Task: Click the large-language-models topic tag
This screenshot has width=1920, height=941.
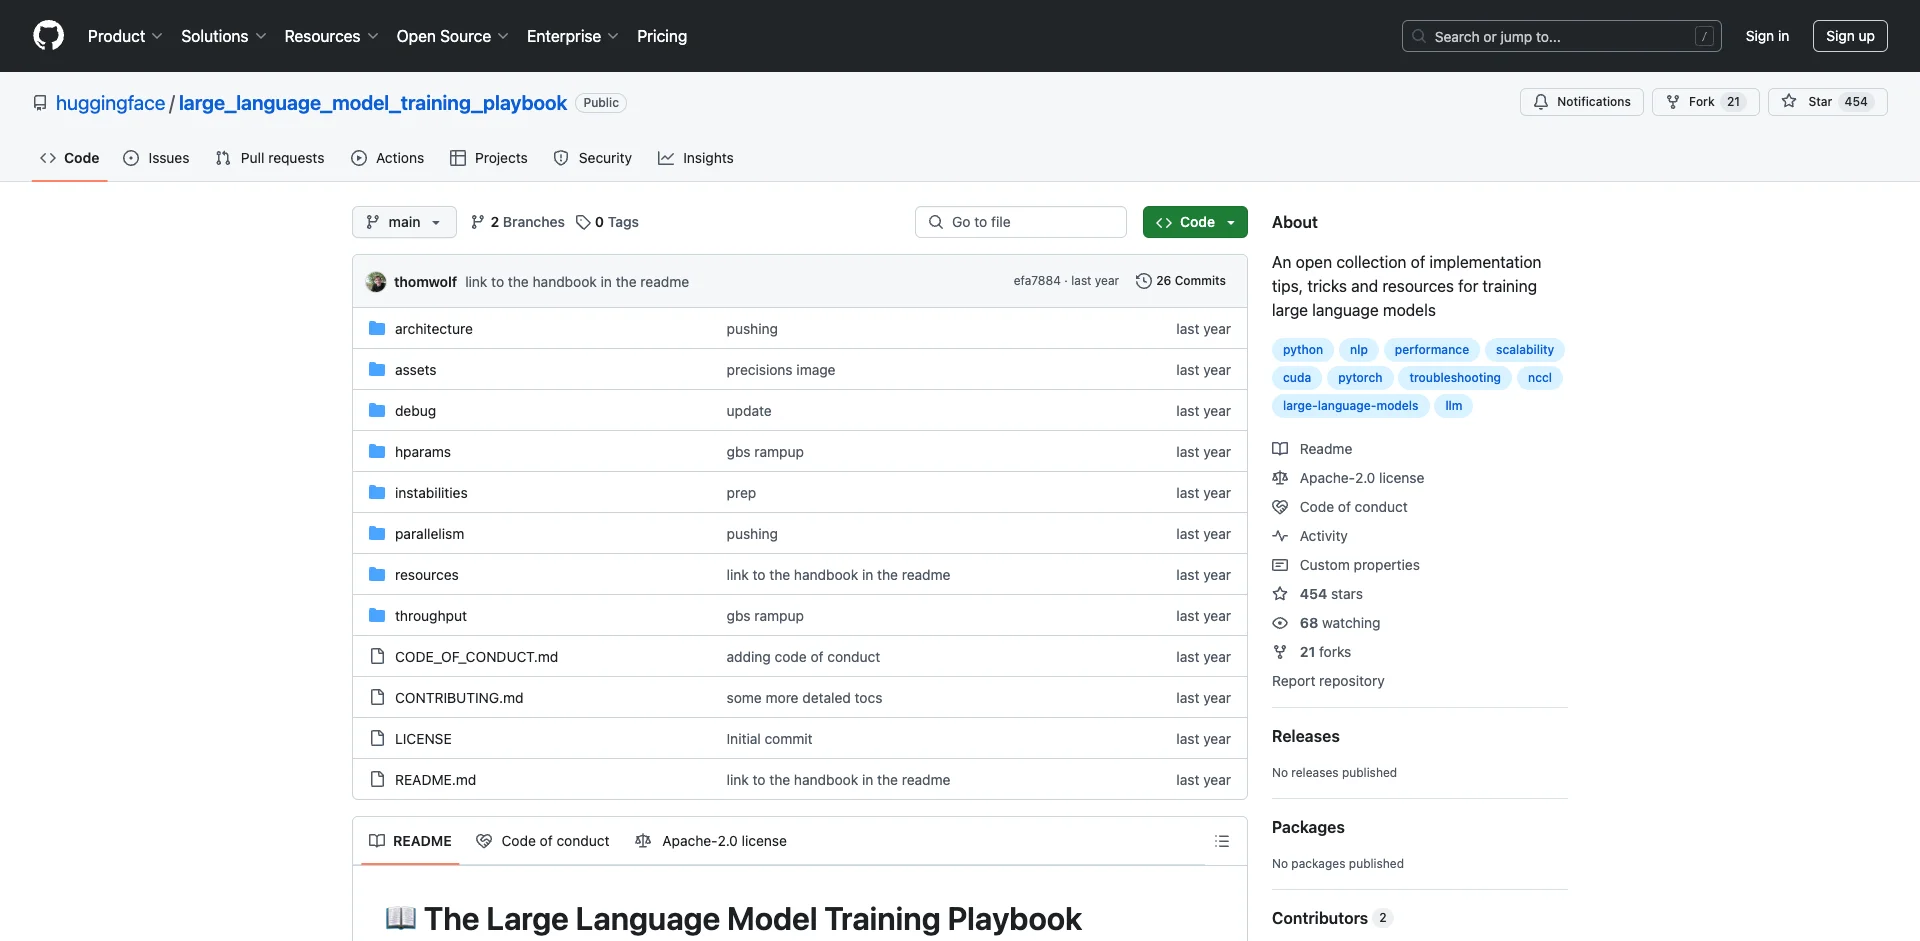Action: 1350,406
